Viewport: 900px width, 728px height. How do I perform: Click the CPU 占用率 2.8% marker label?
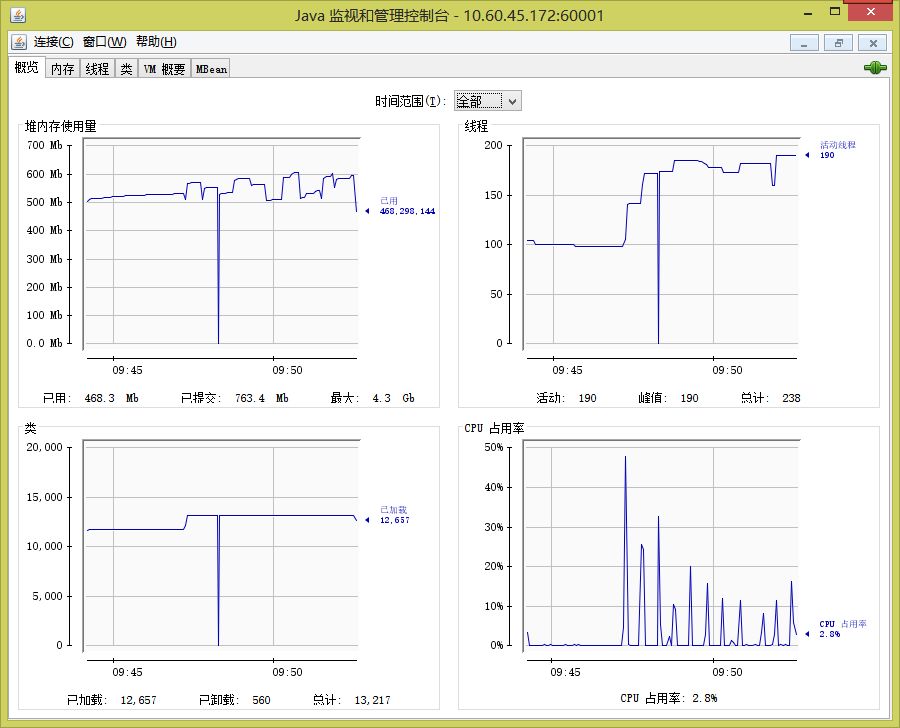(x=837, y=629)
